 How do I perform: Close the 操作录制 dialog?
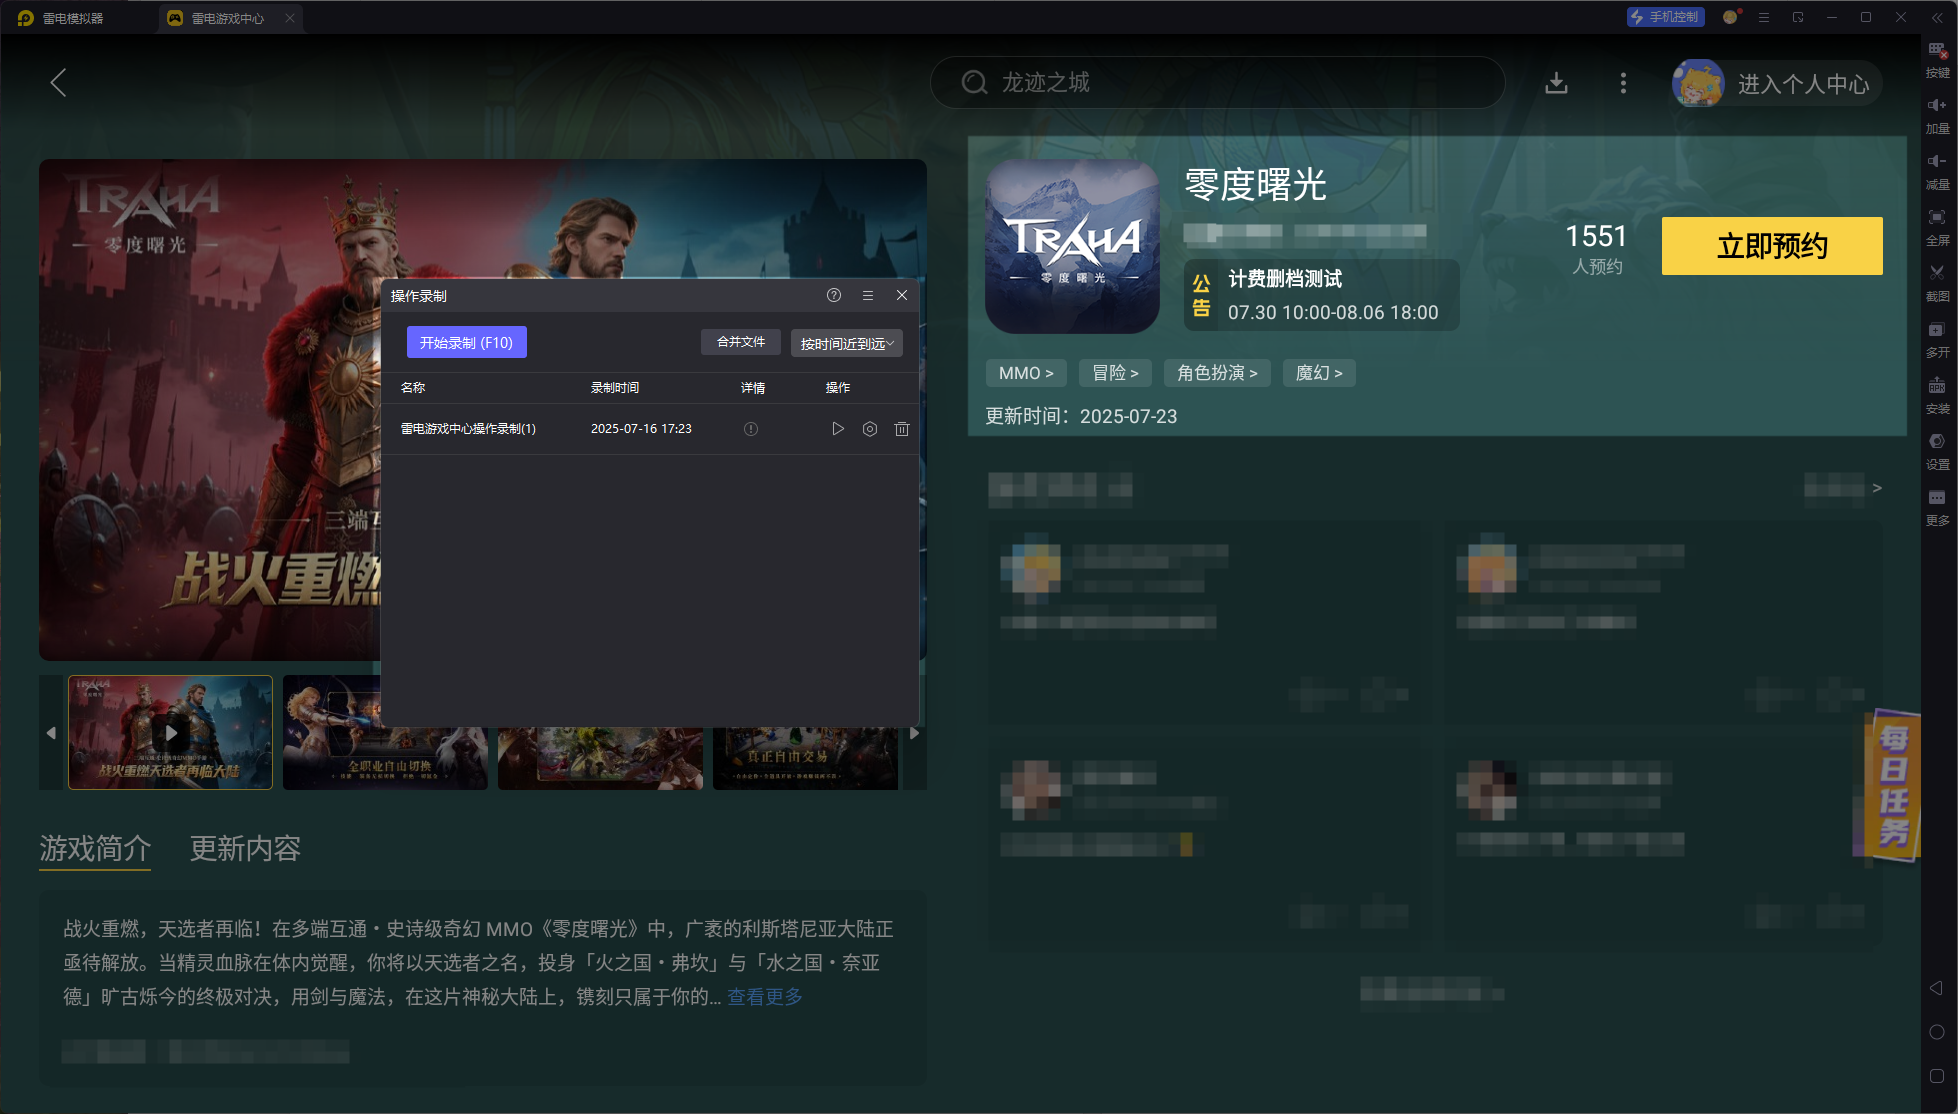pyautogui.click(x=902, y=295)
